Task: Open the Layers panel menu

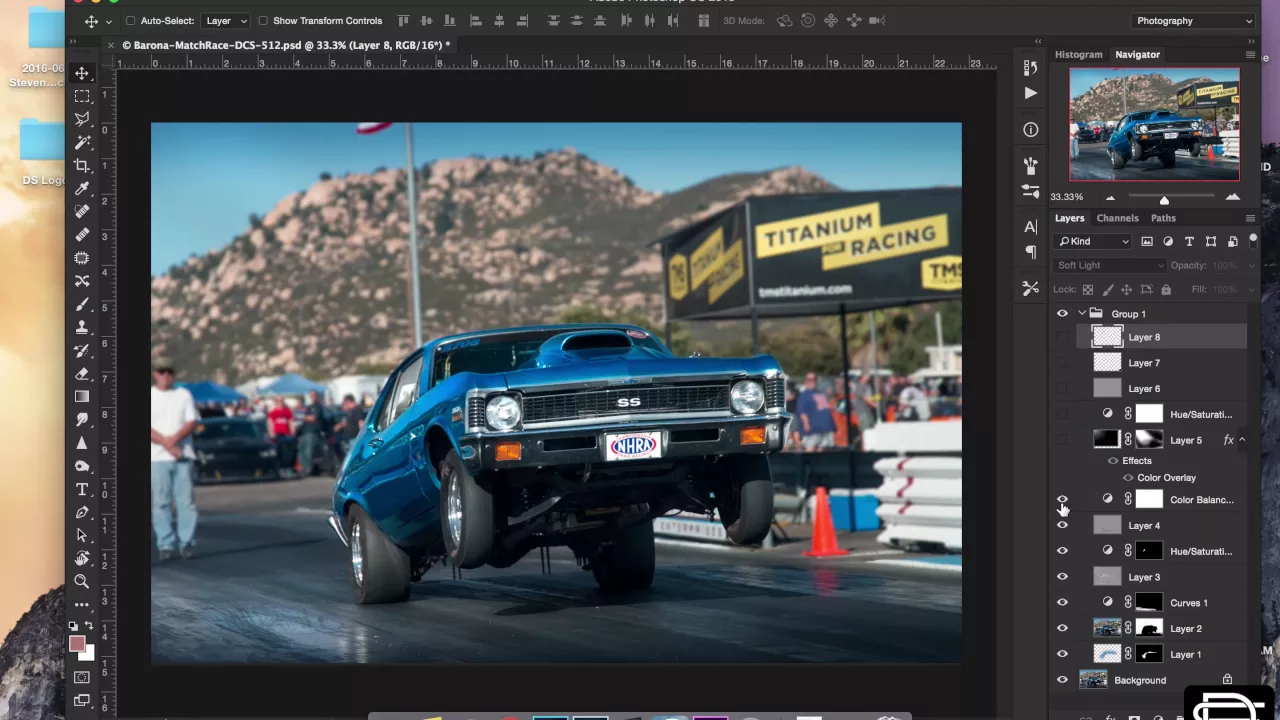Action: (1250, 218)
